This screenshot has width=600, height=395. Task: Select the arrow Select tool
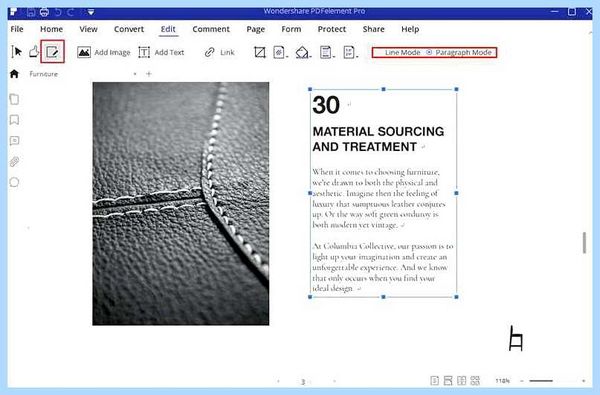(x=16, y=52)
